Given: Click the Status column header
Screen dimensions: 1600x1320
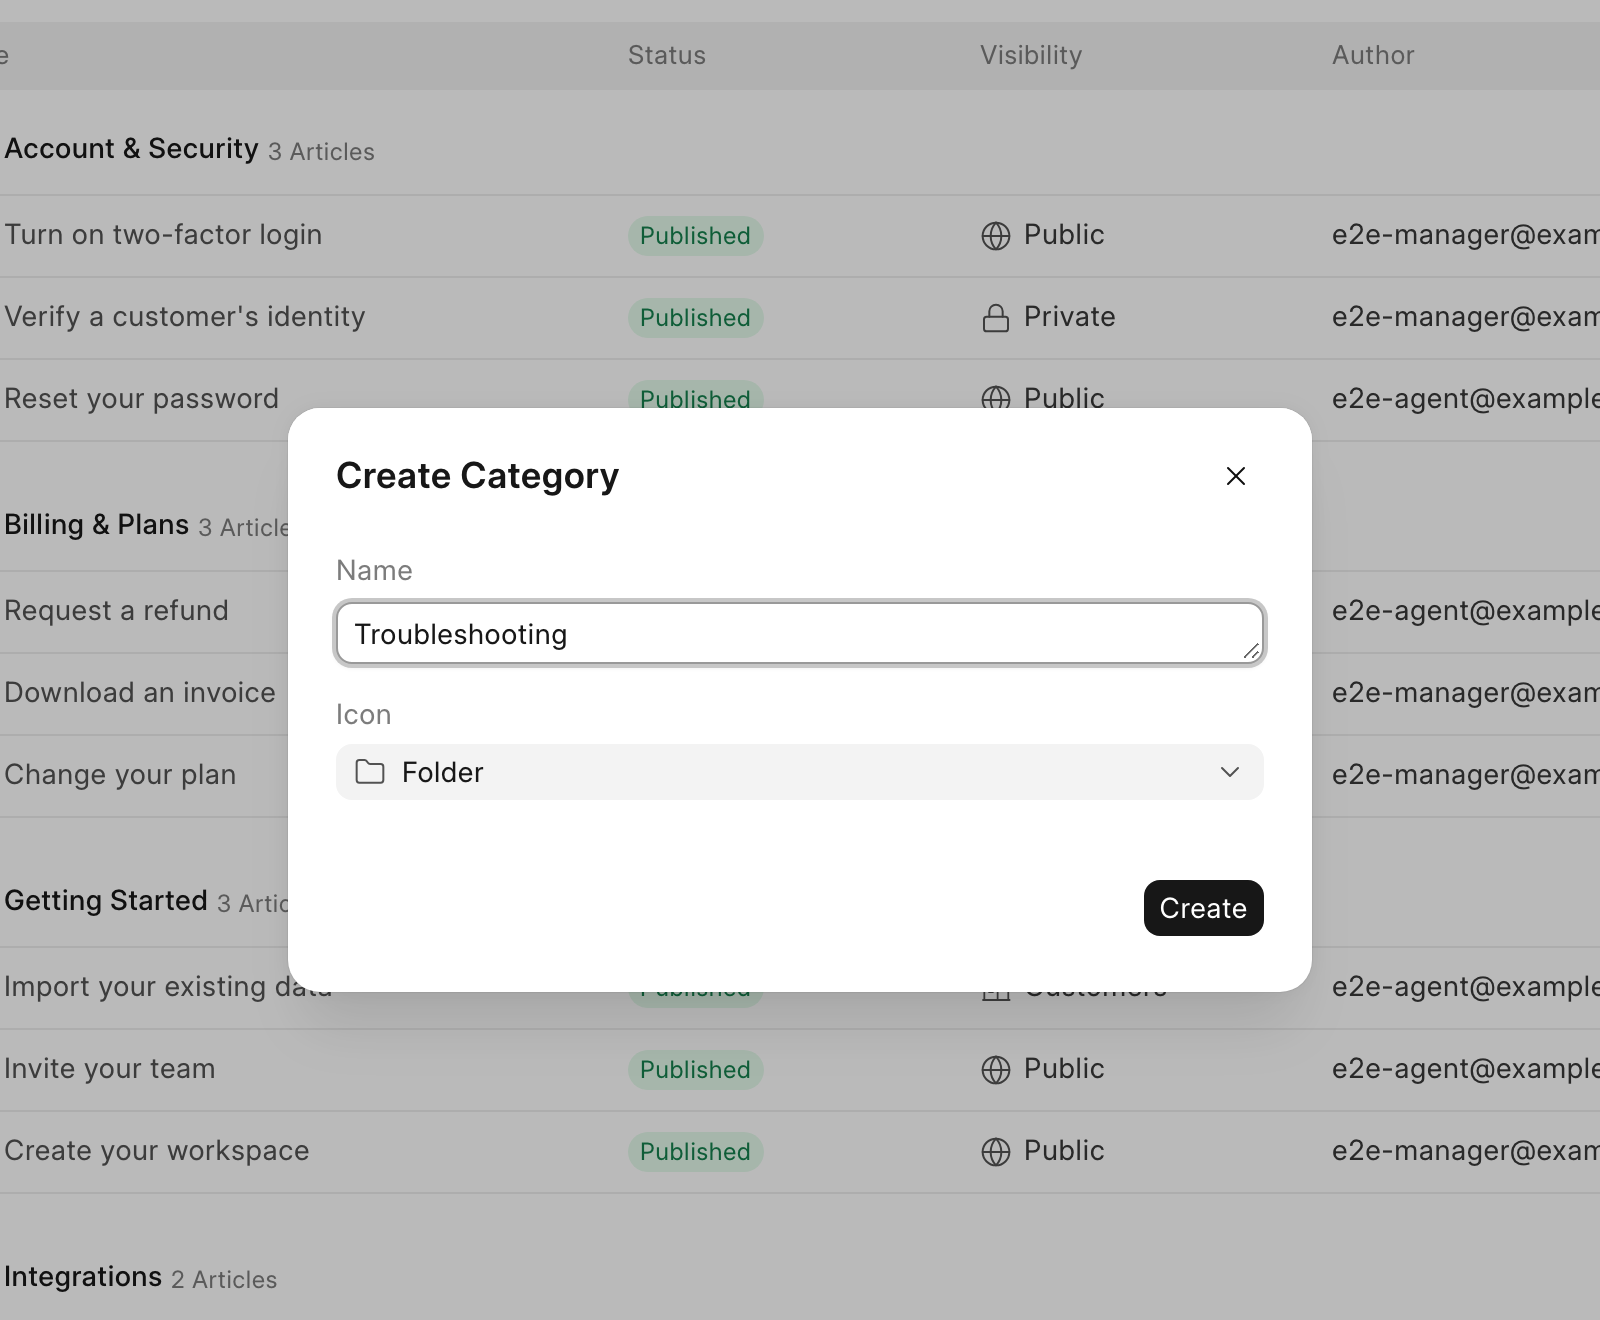Looking at the screenshot, I should click(667, 55).
